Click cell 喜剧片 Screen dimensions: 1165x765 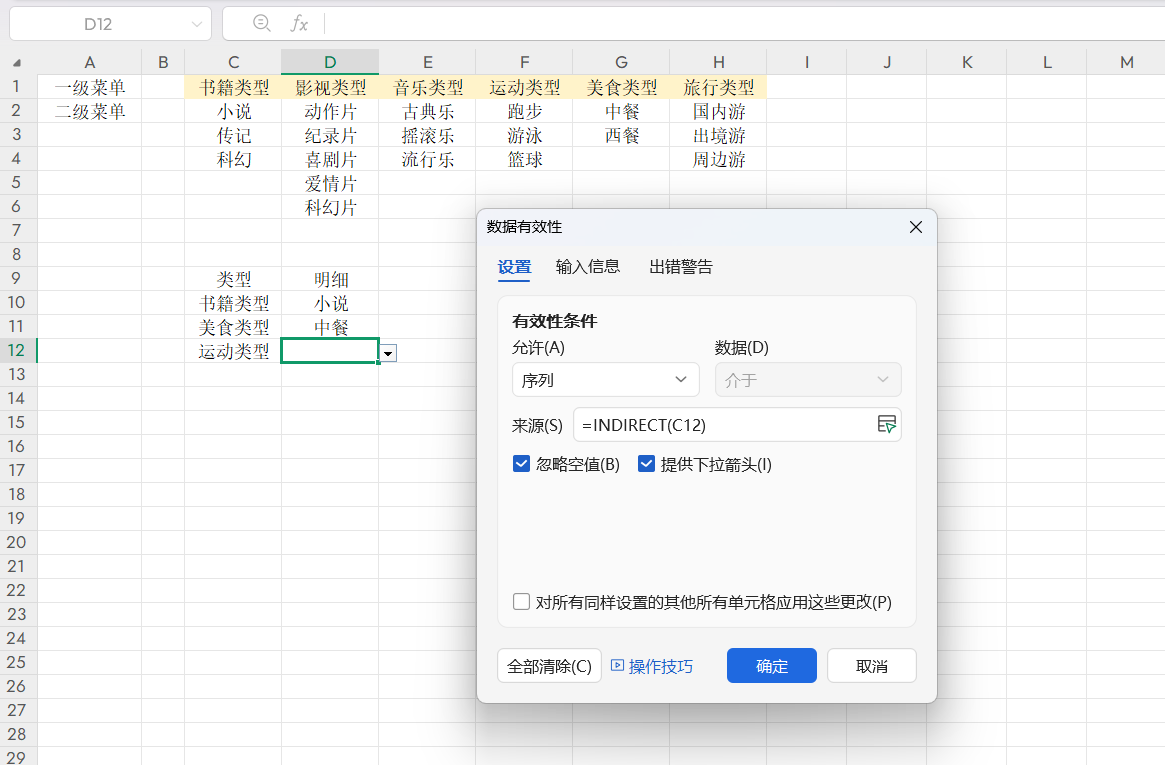pyautogui.click(x=330, y=159)
